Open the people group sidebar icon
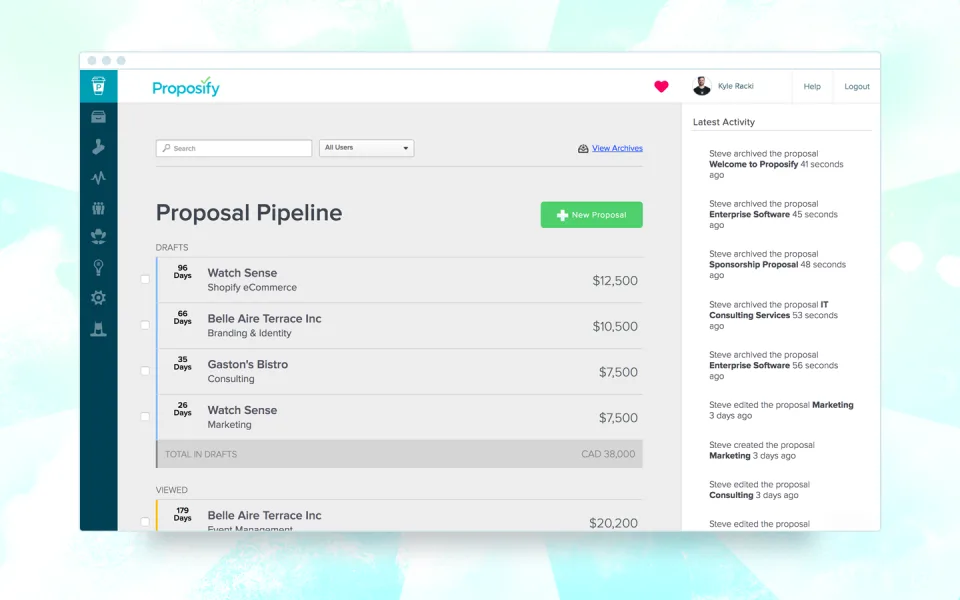Image resolution: width=960 pixels, height=600 pixels. pos(98,208)
